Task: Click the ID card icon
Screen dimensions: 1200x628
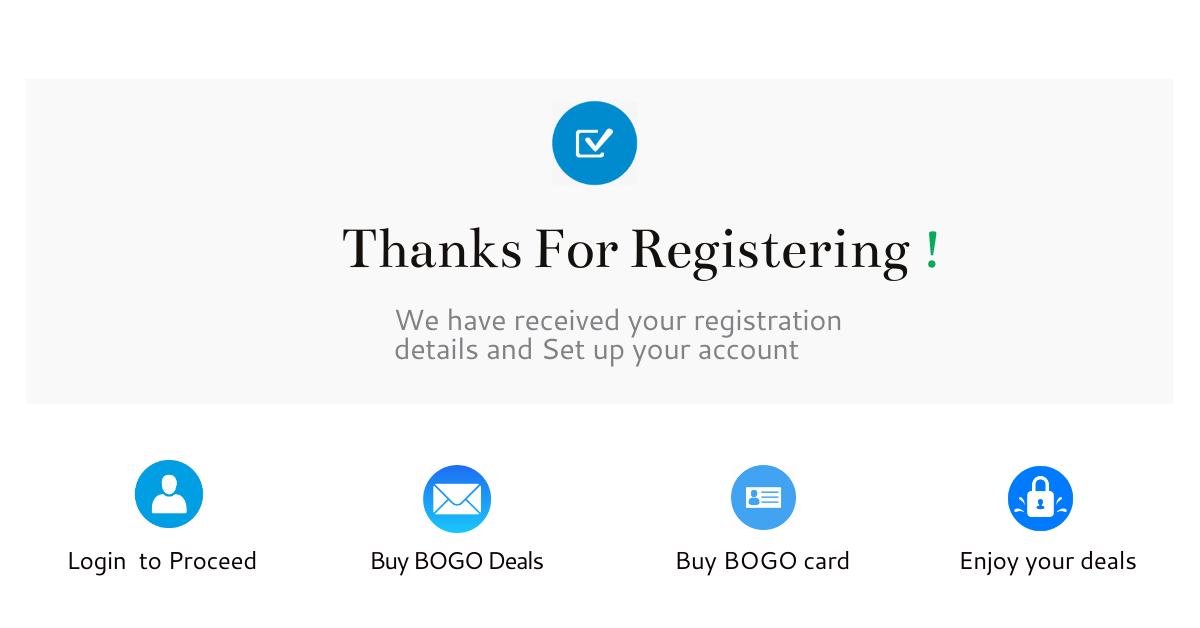Action: (763, 497)
